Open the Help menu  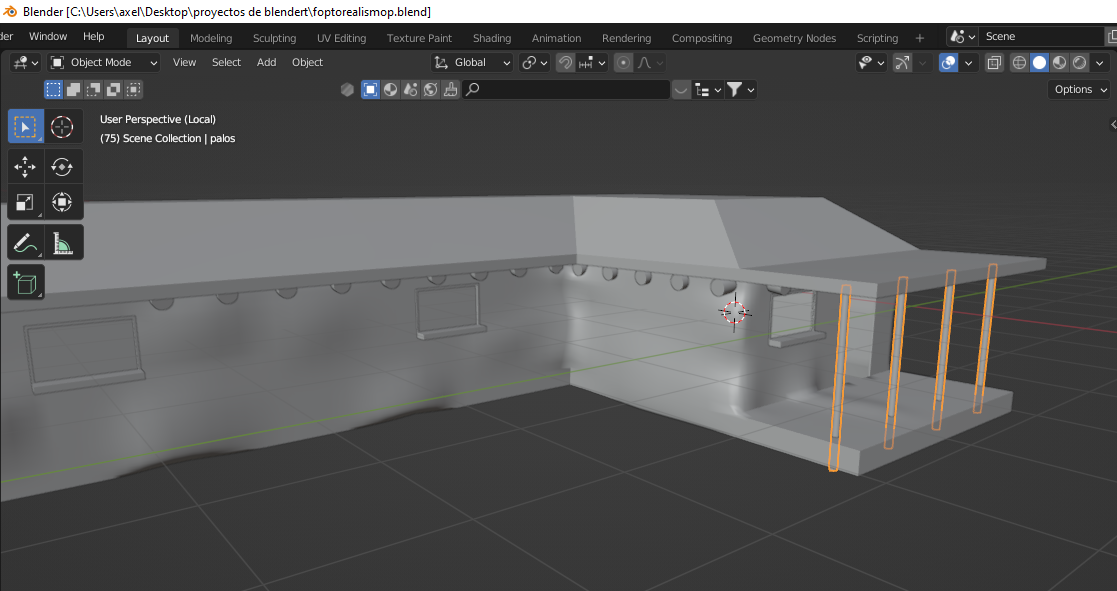(93, 36)
